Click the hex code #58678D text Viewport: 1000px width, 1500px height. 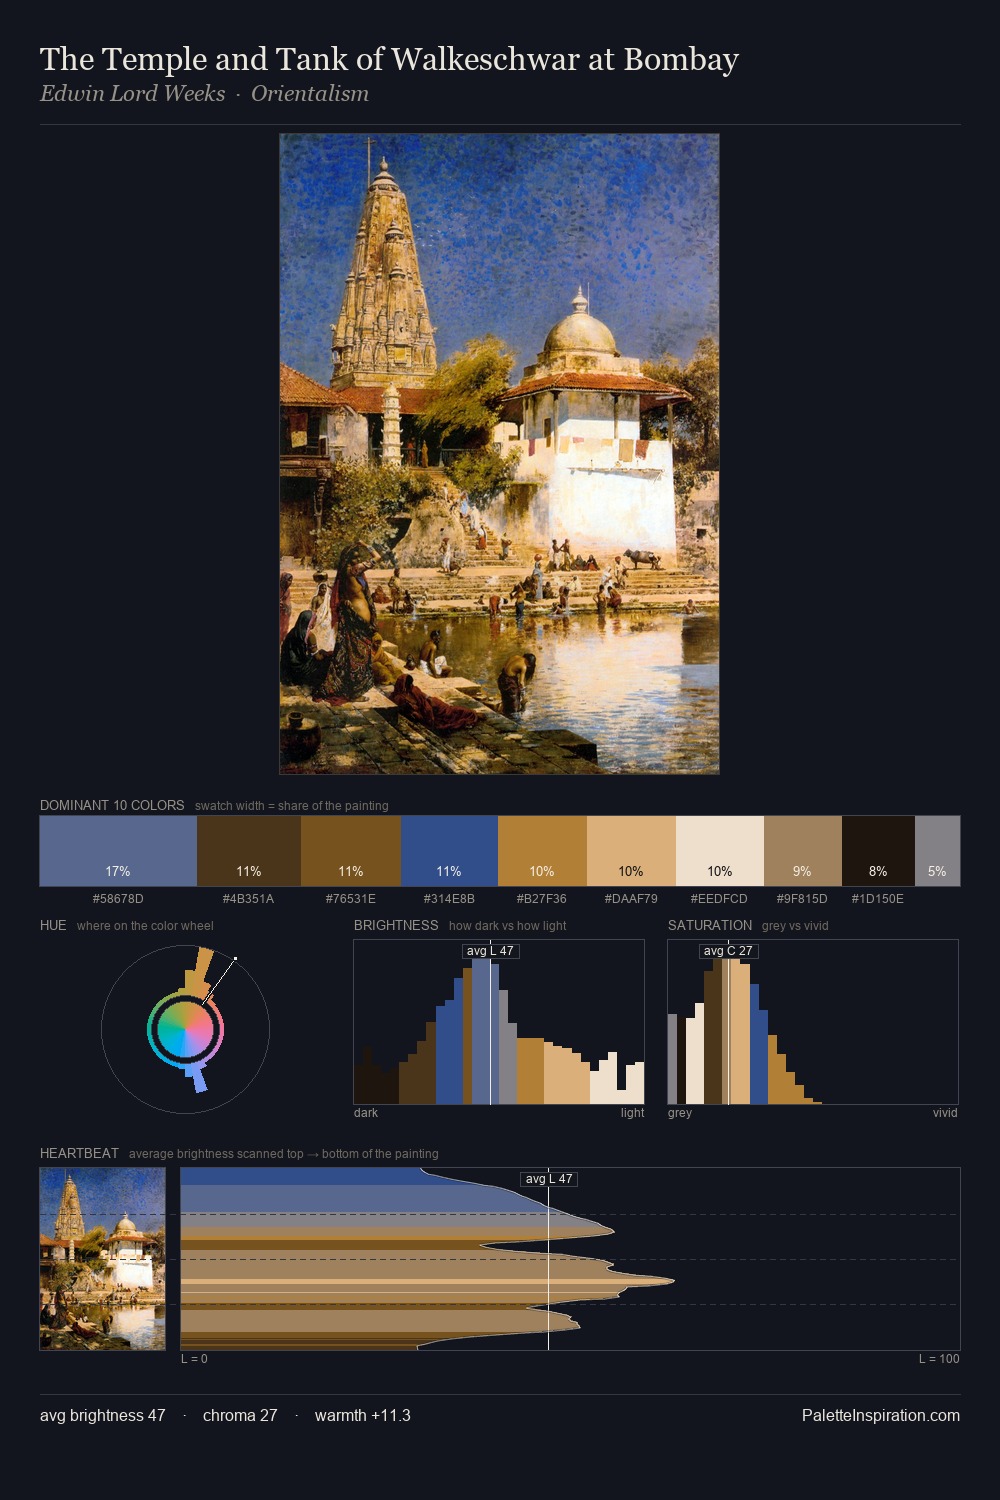point(118,899)
